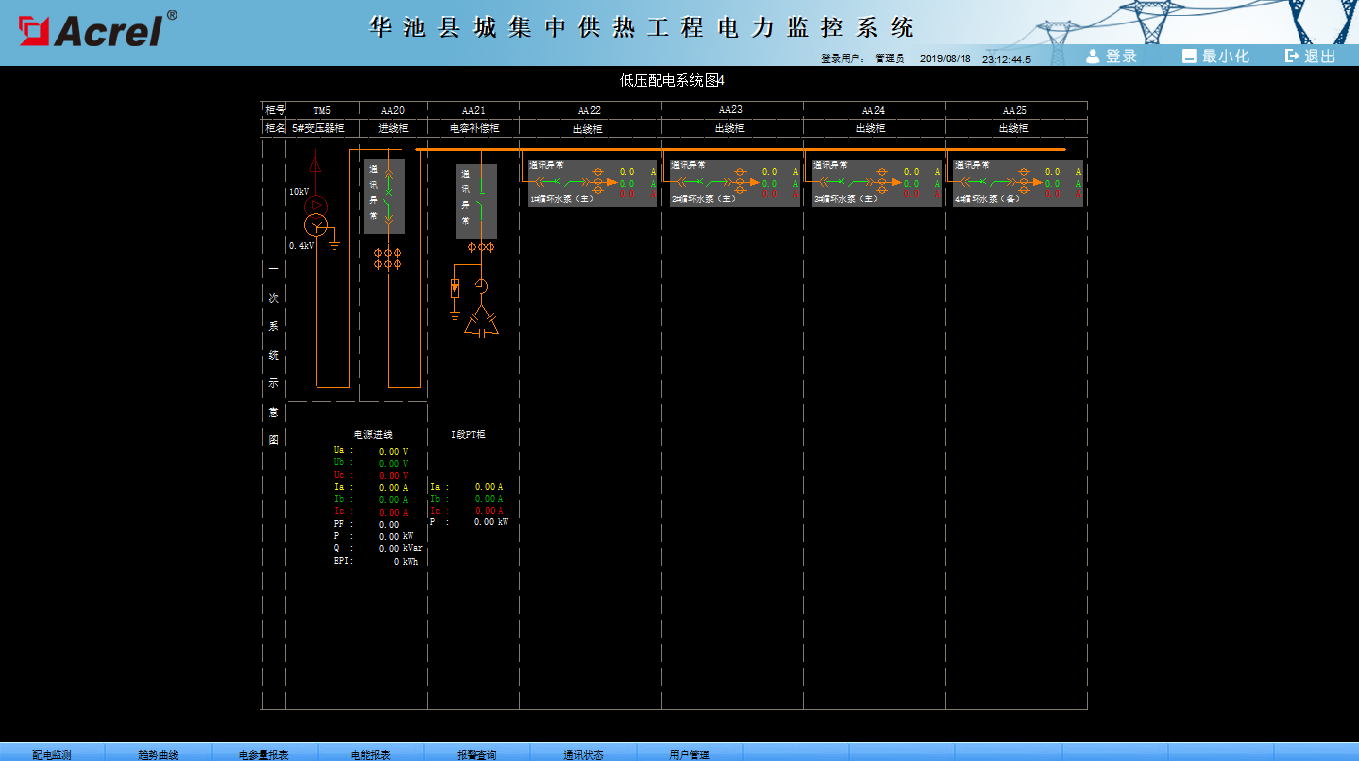
Task: Select the 3#循环水泵（主） label
Action: (846, 199)
